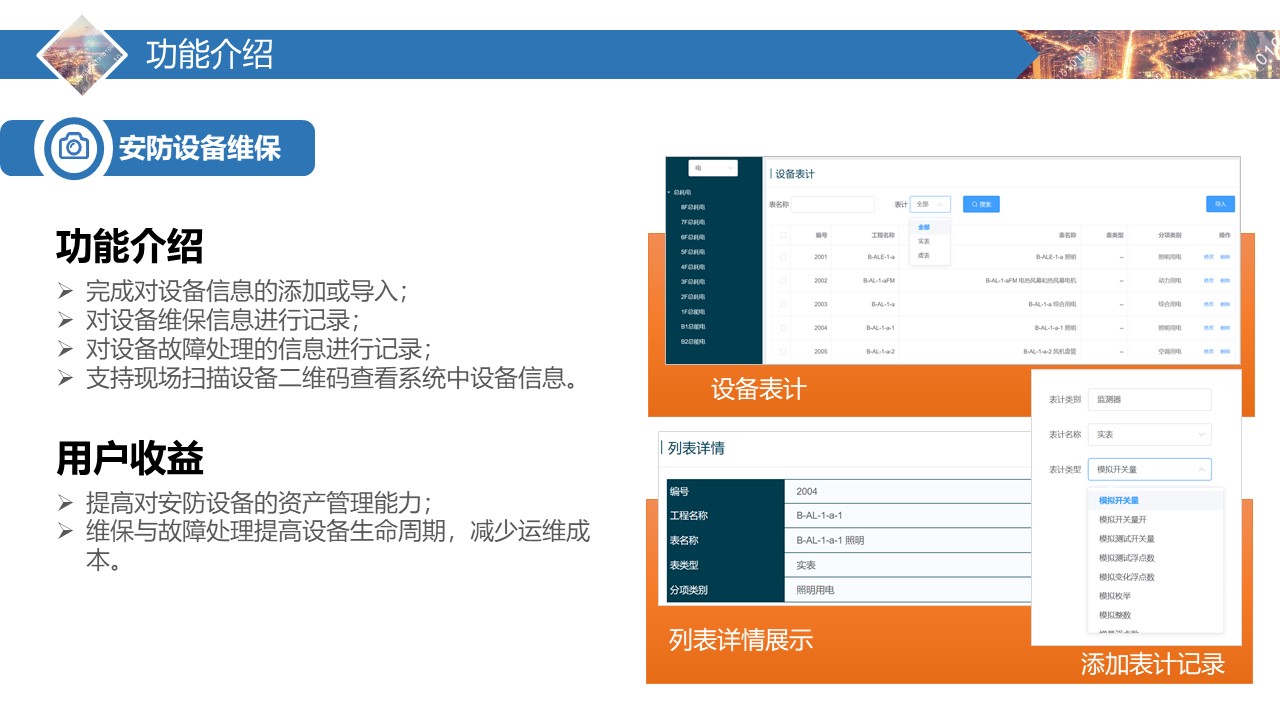Click the camera icon beside 安防设备维保

point(74,148)
